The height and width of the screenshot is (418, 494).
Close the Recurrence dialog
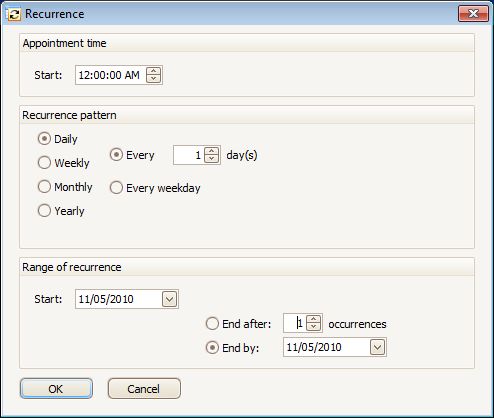pos(473,14)
